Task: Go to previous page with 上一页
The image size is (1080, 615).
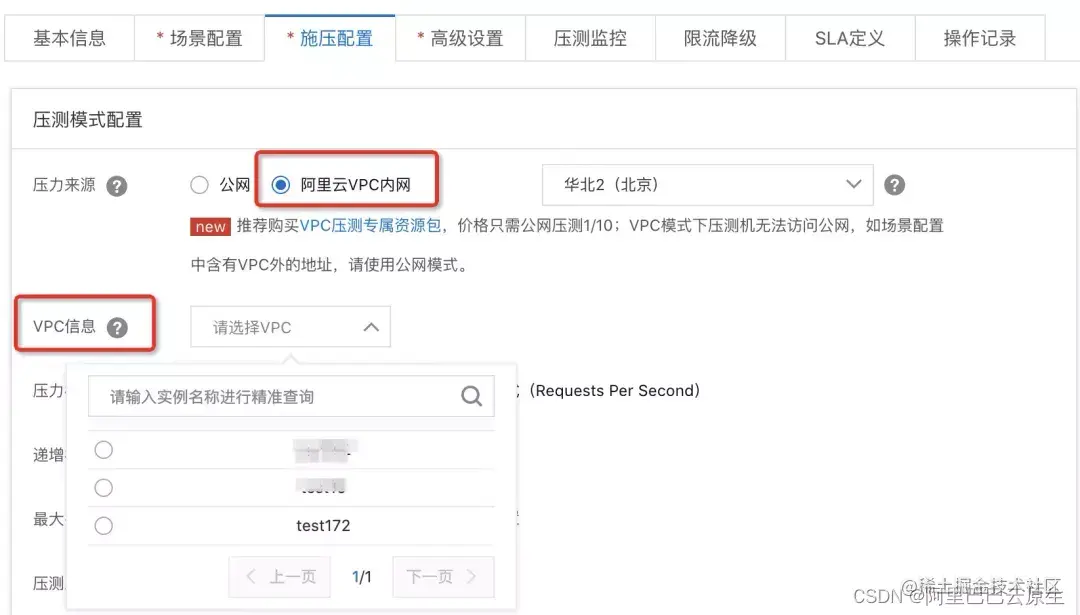Action: pyautogui.click(x=280, y=576)
